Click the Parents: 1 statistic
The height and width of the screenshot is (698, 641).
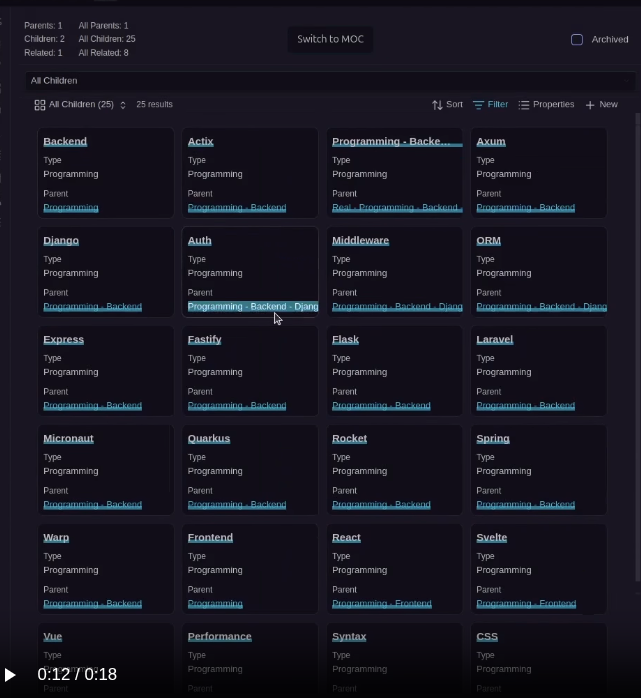pos(43,26)
